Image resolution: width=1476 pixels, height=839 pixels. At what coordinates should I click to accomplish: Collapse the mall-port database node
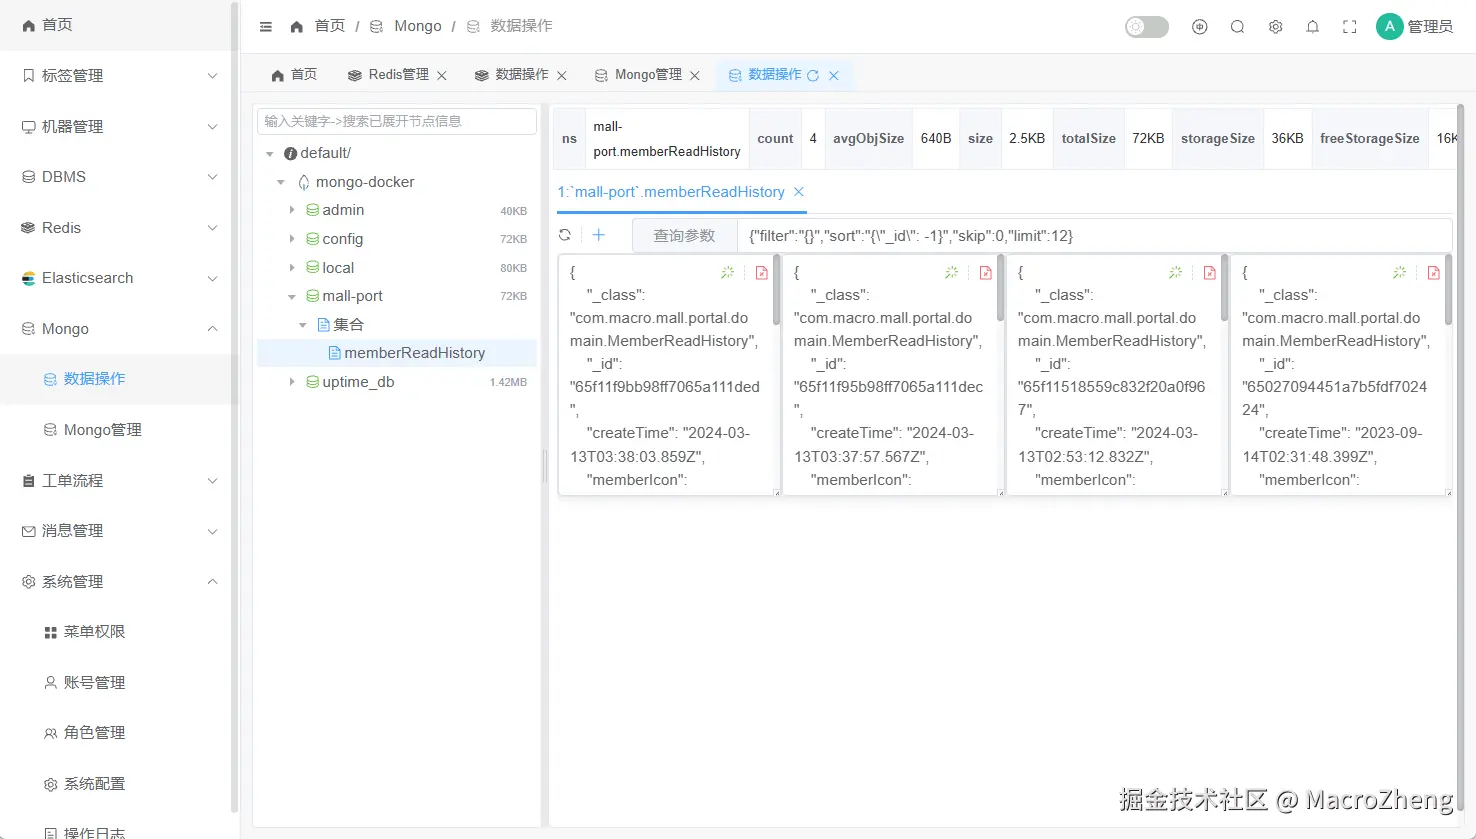click(x=292, y=297)
